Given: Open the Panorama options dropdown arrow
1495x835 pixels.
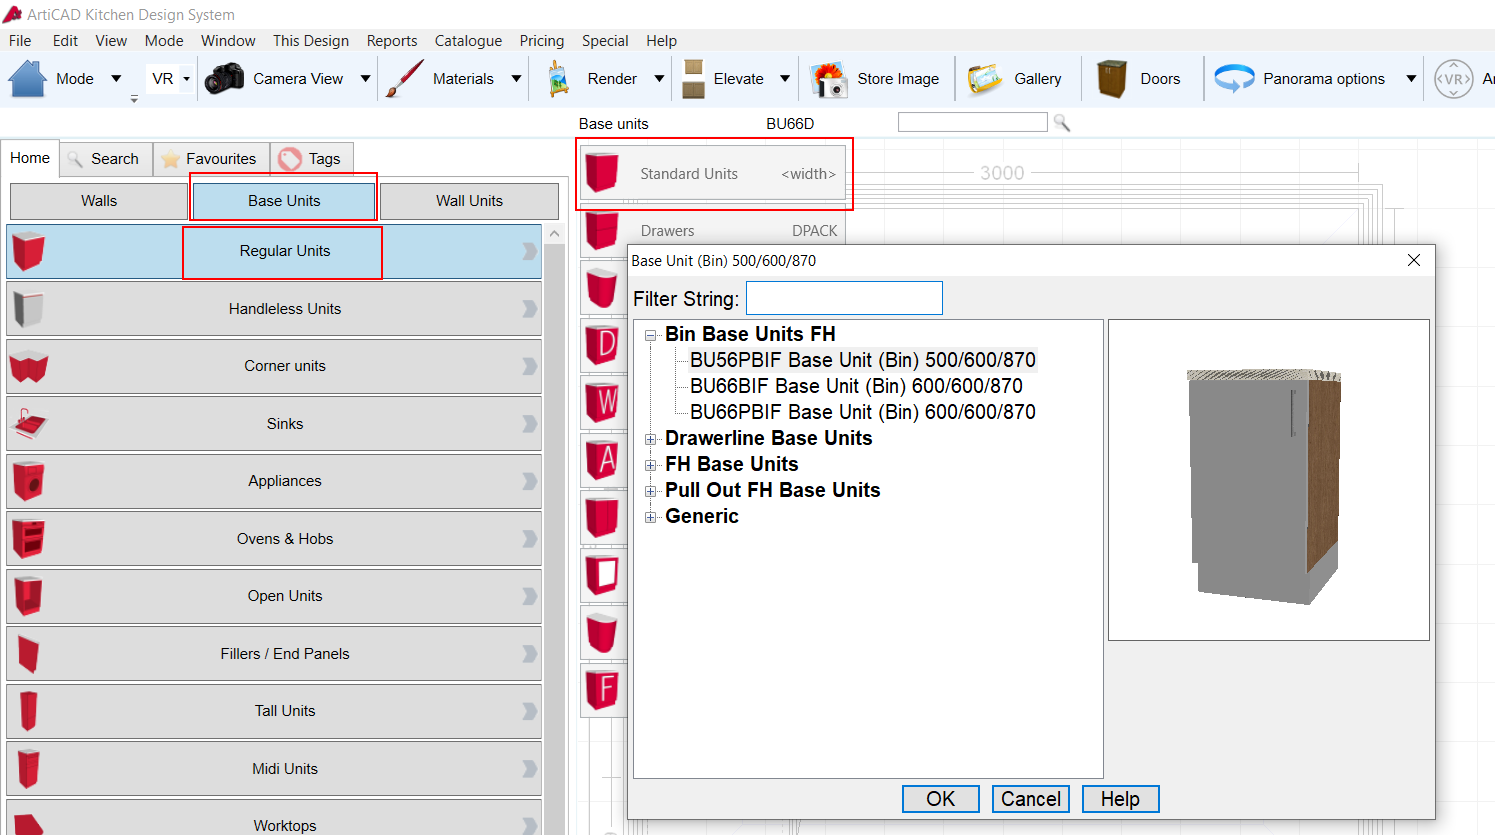Looking at the screenshot, I should click(1411, 79).
